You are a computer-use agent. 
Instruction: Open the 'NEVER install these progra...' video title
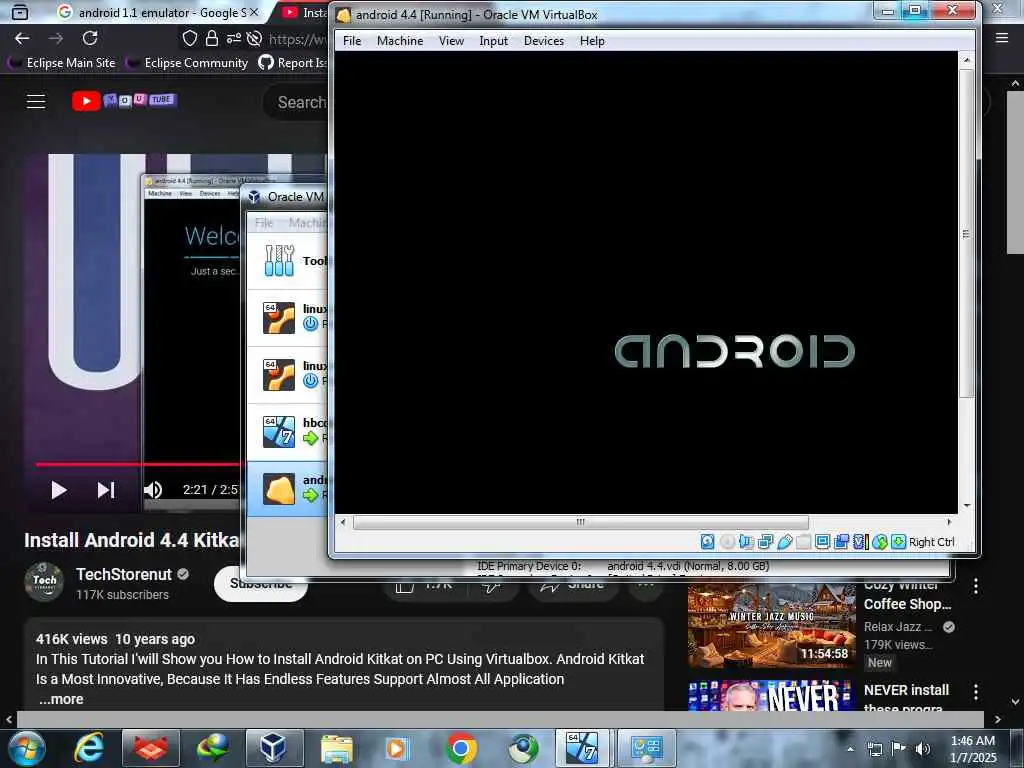(906, 699)
